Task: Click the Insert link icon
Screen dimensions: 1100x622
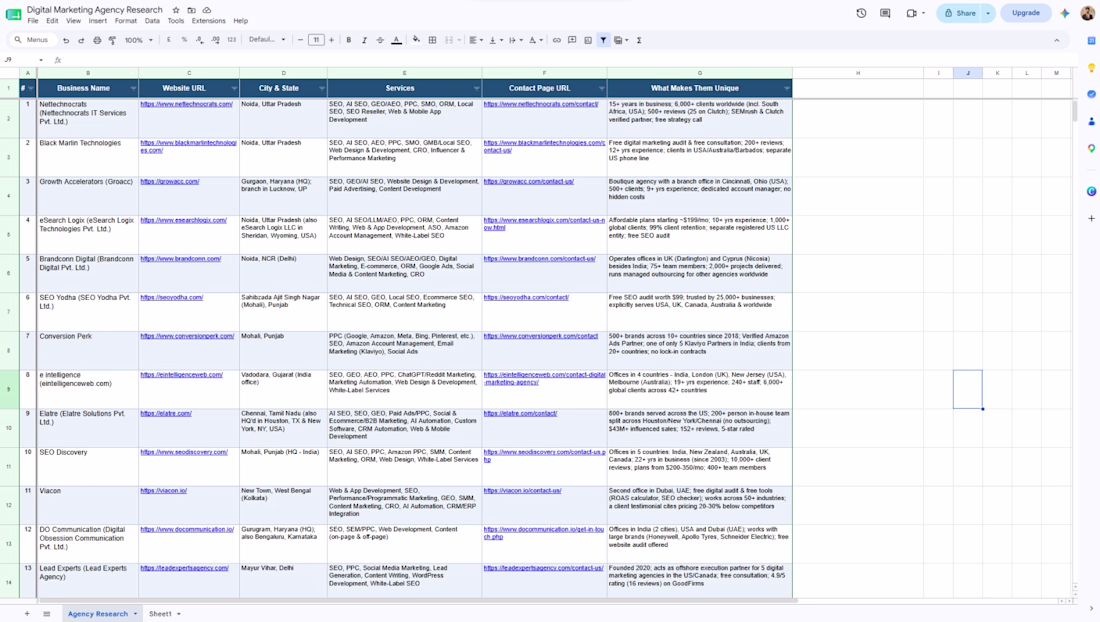Action: 556,40
